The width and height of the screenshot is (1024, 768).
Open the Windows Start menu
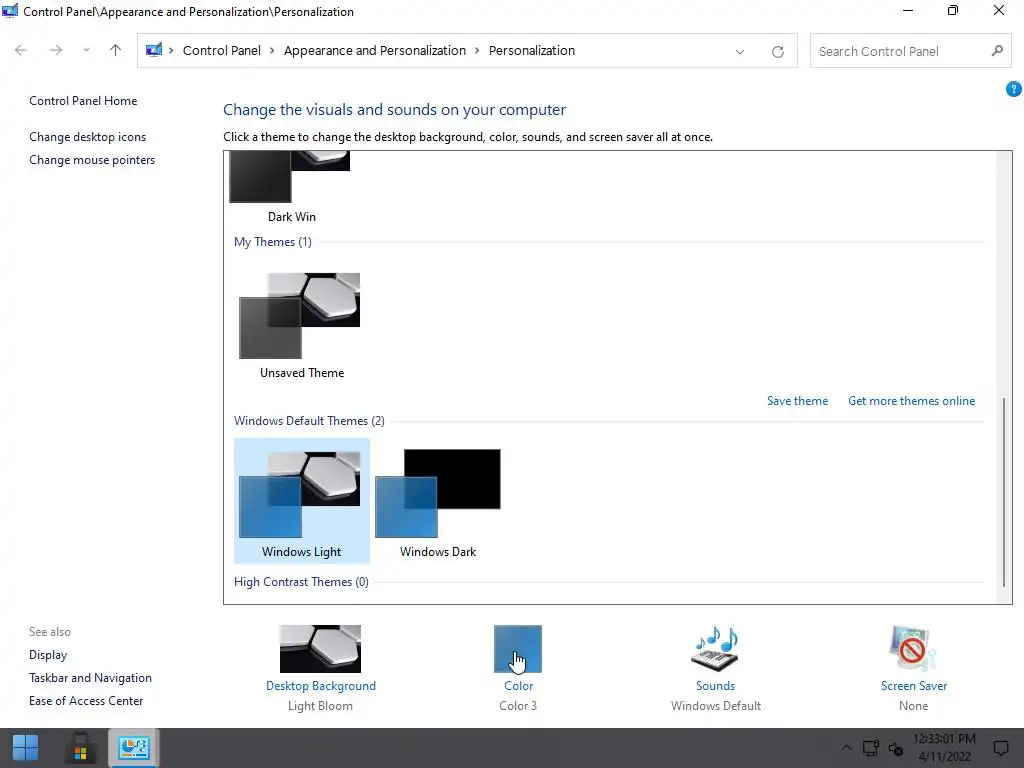pos(25,748)
